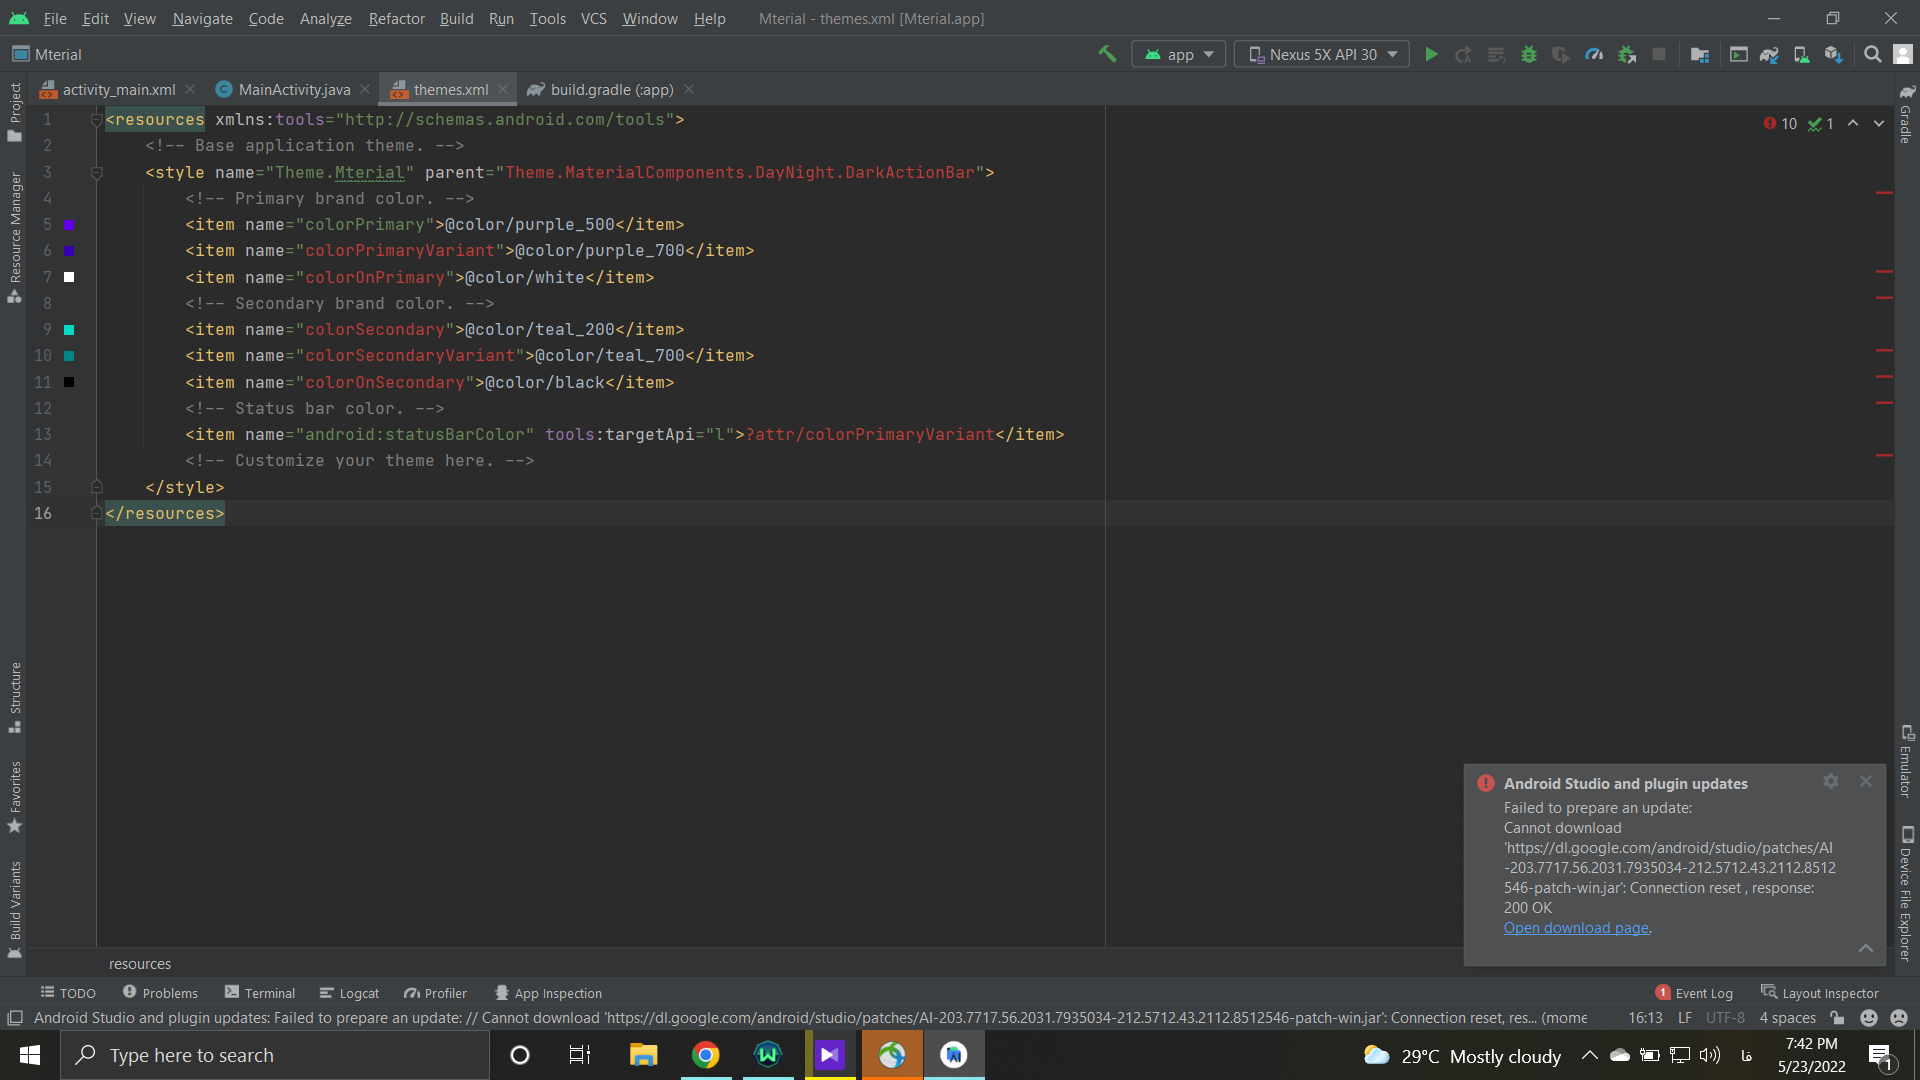Open the Emulator side panel
The height and width of the screenshot is (1080, 1920).
(x=1906, y=761)
